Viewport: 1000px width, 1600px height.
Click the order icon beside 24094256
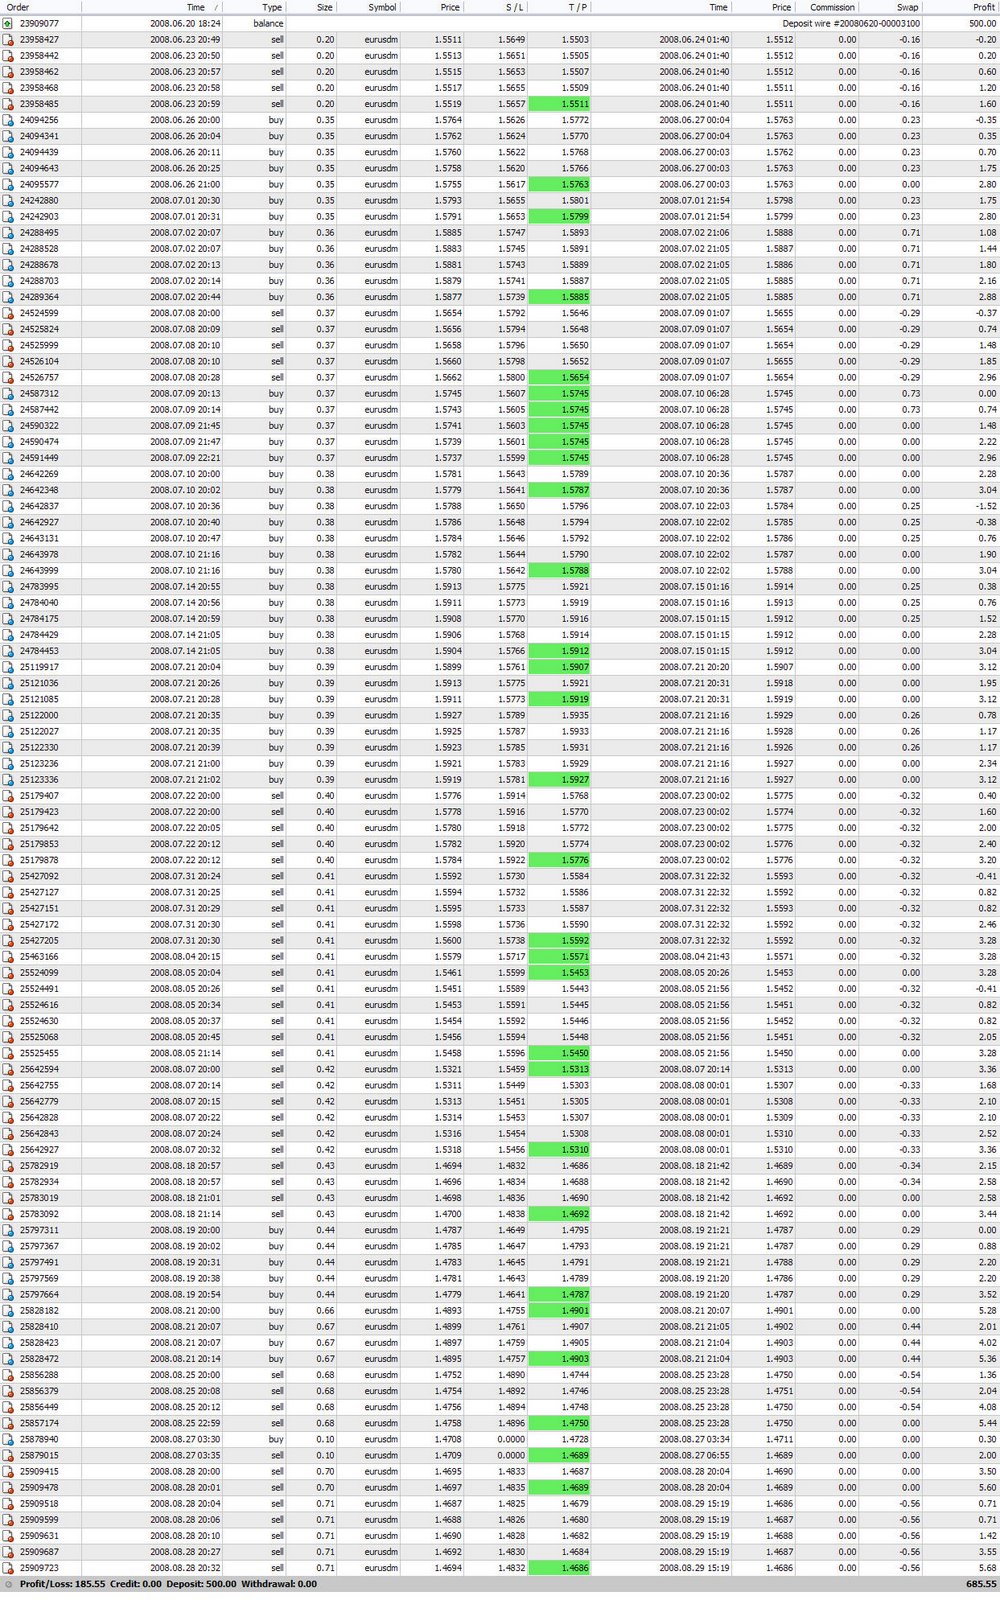coord(8,120)
